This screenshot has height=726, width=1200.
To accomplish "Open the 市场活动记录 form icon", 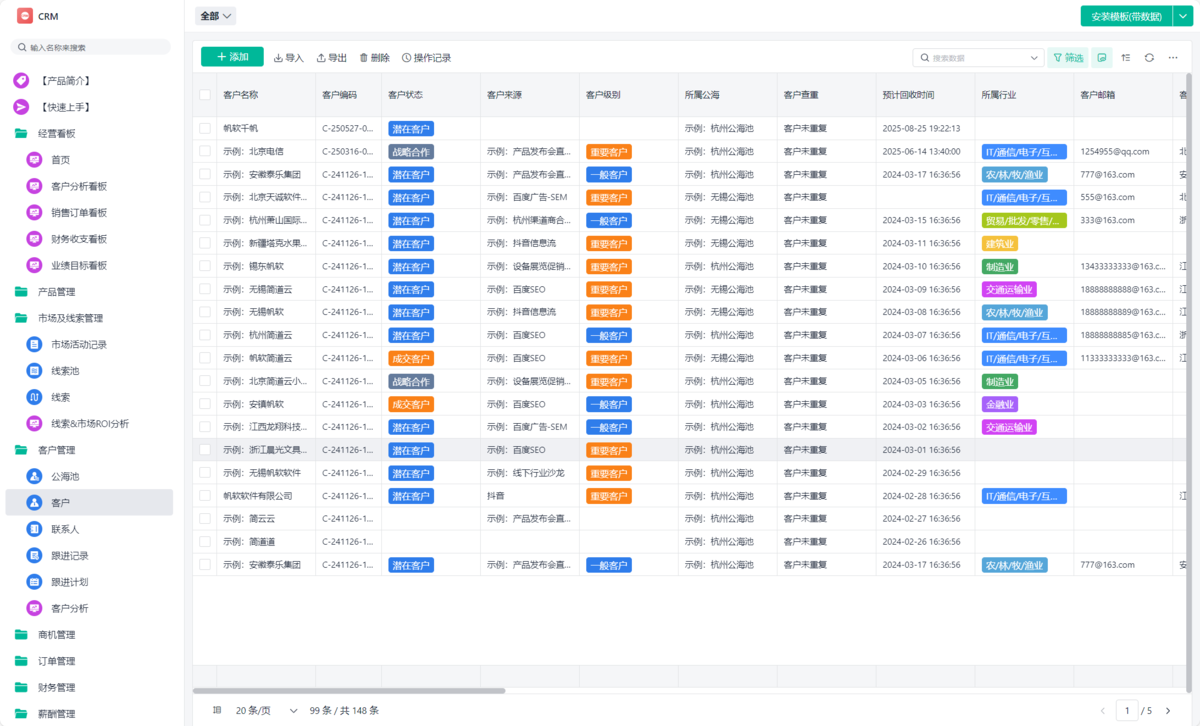I will pos(34,344).
